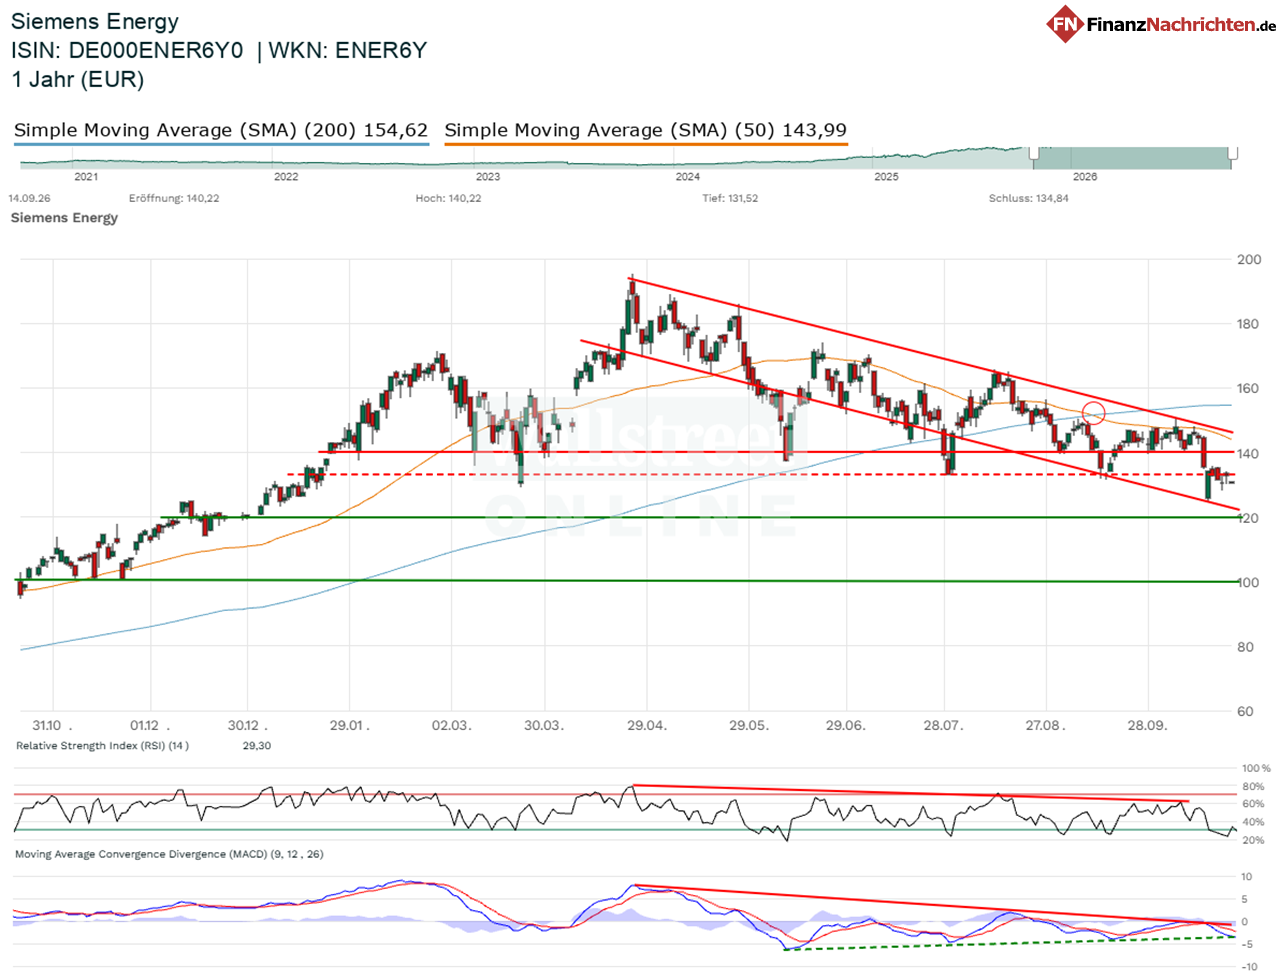Click the 2024 label in the overview timeline

688,177
